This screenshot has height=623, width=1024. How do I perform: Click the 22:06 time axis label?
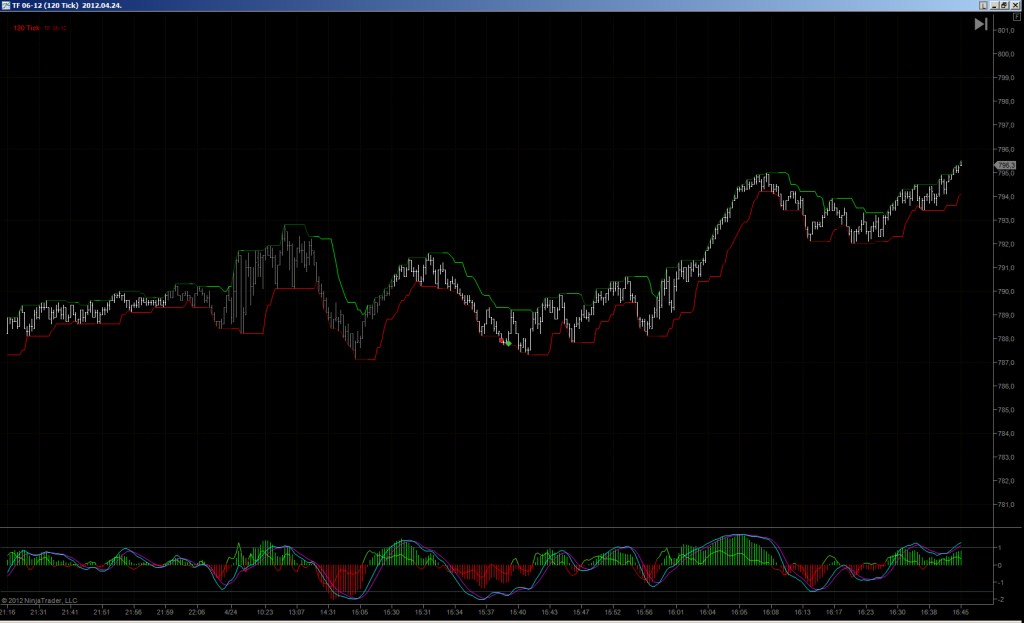coord(197,613)
